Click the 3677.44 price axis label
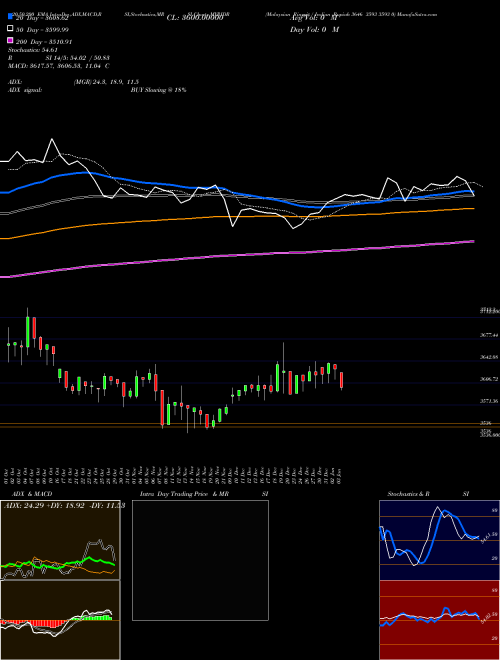 [x=489, y=335]
